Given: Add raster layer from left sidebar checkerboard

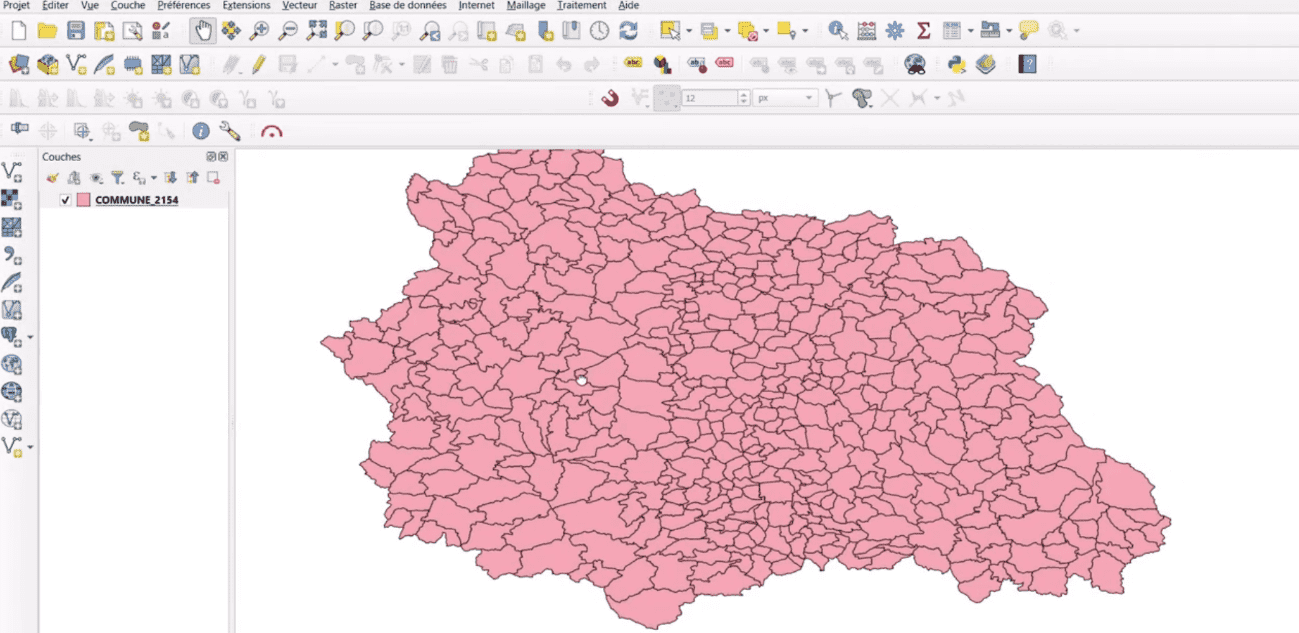Looking at the screenshot, I should [11, 199].
